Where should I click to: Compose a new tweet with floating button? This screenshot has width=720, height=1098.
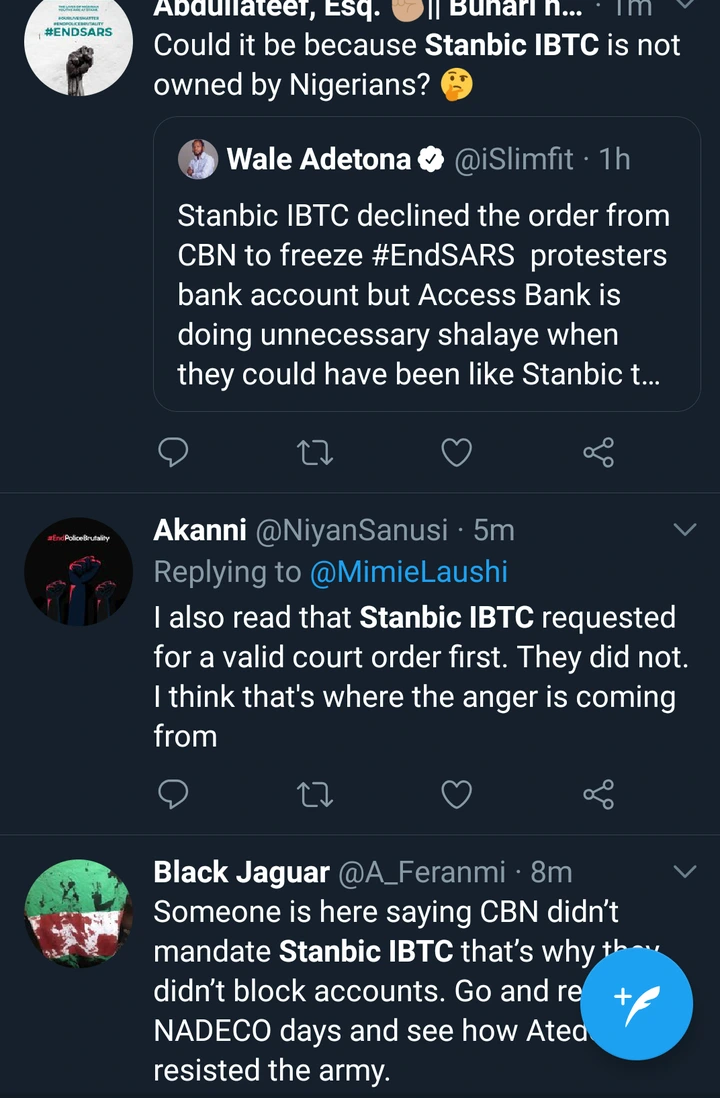636,1004
